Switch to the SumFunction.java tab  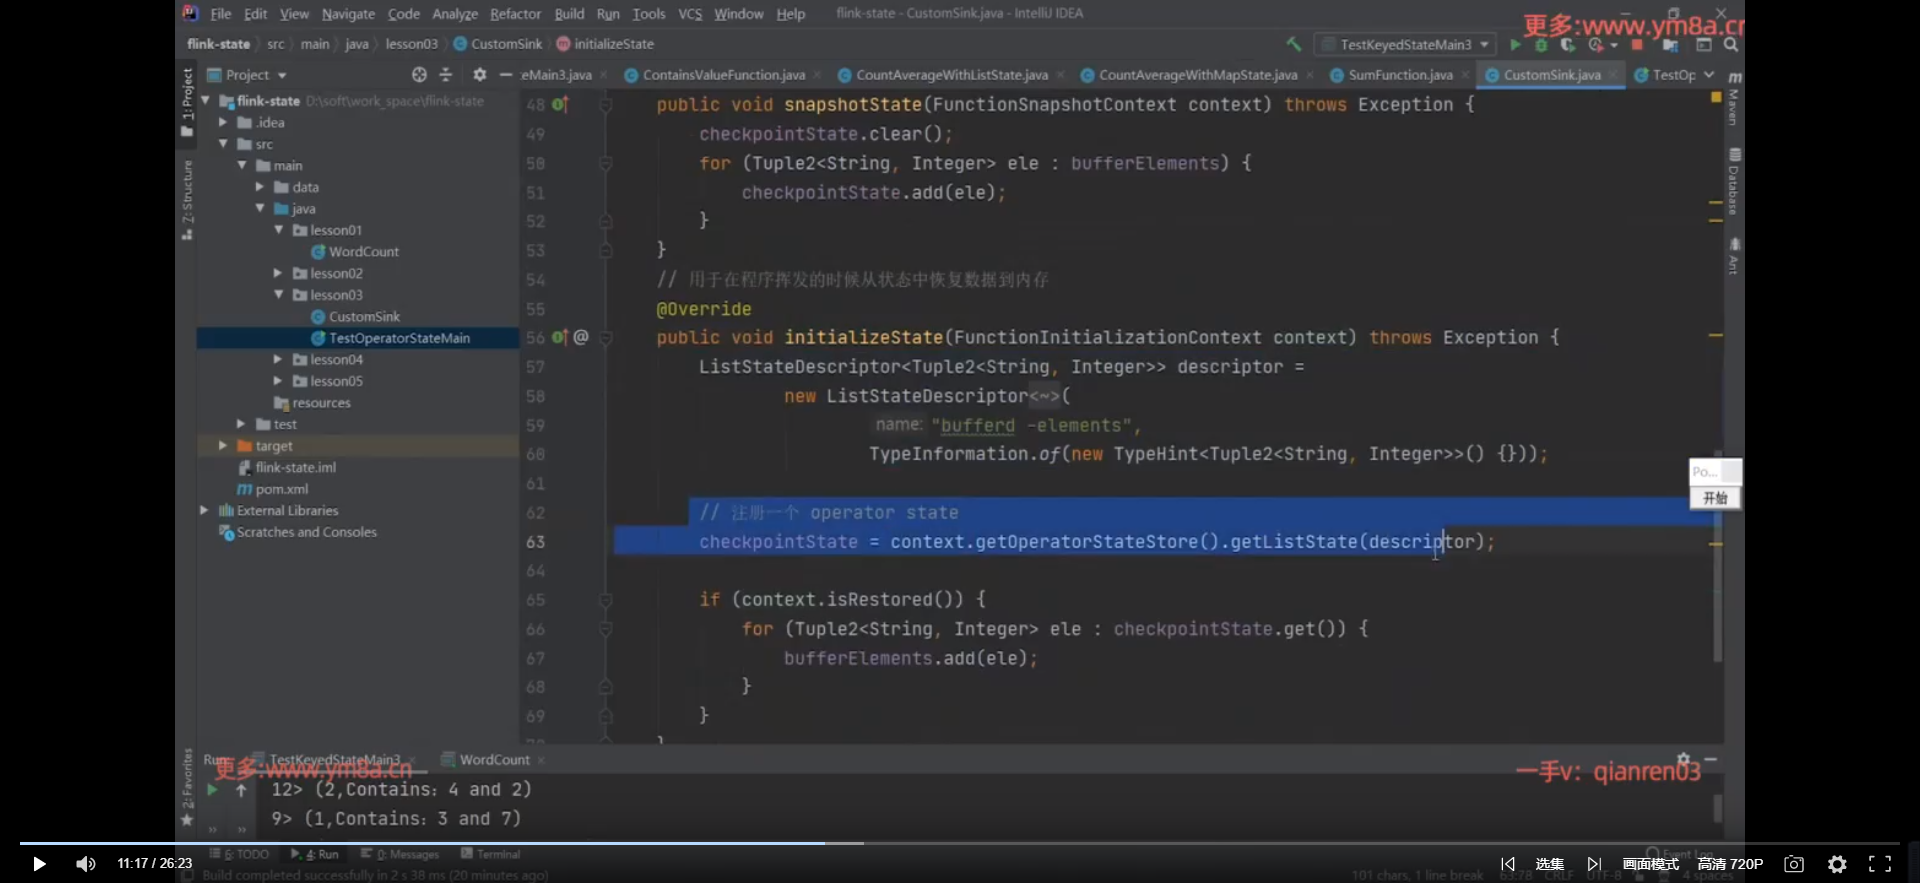(x=1399, y=75)
